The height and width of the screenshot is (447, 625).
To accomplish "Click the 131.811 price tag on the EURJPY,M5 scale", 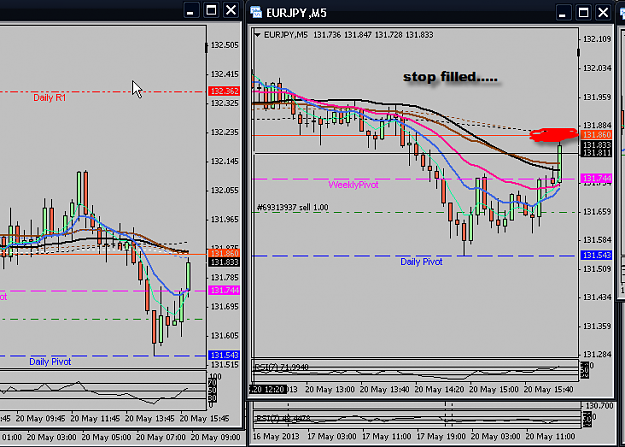I will (596, 153).
